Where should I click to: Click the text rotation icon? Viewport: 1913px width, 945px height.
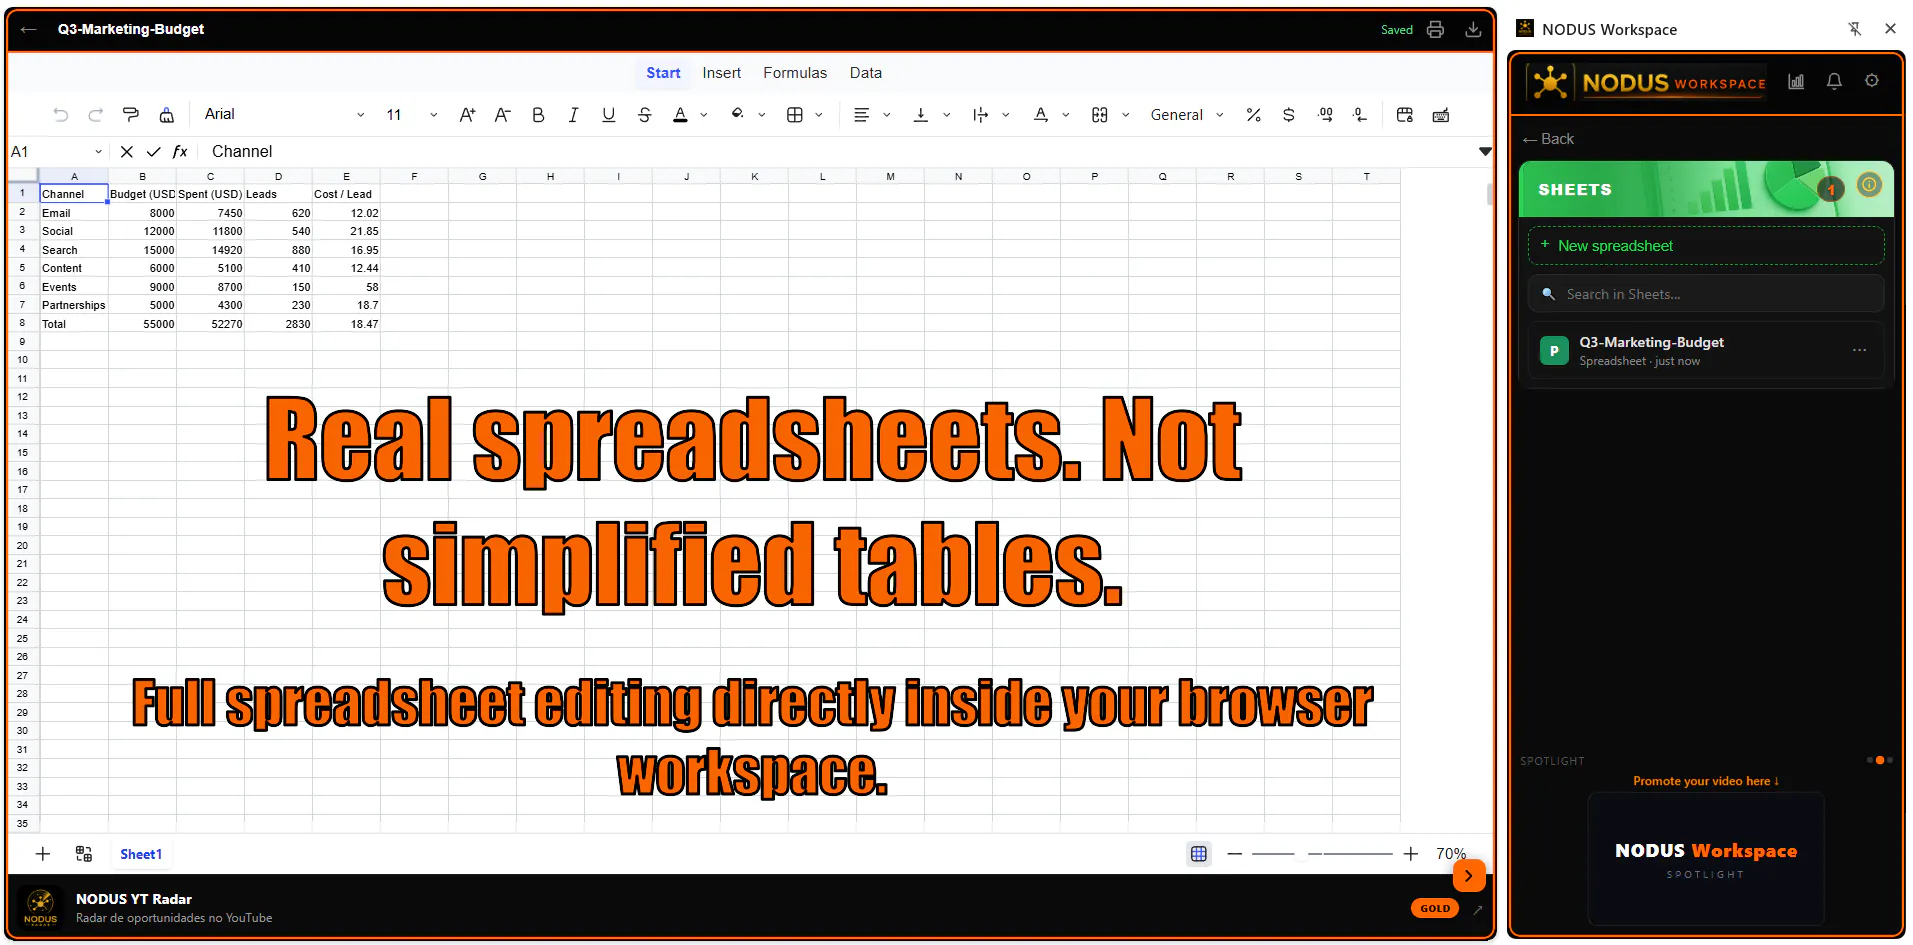click(1041, 115)
